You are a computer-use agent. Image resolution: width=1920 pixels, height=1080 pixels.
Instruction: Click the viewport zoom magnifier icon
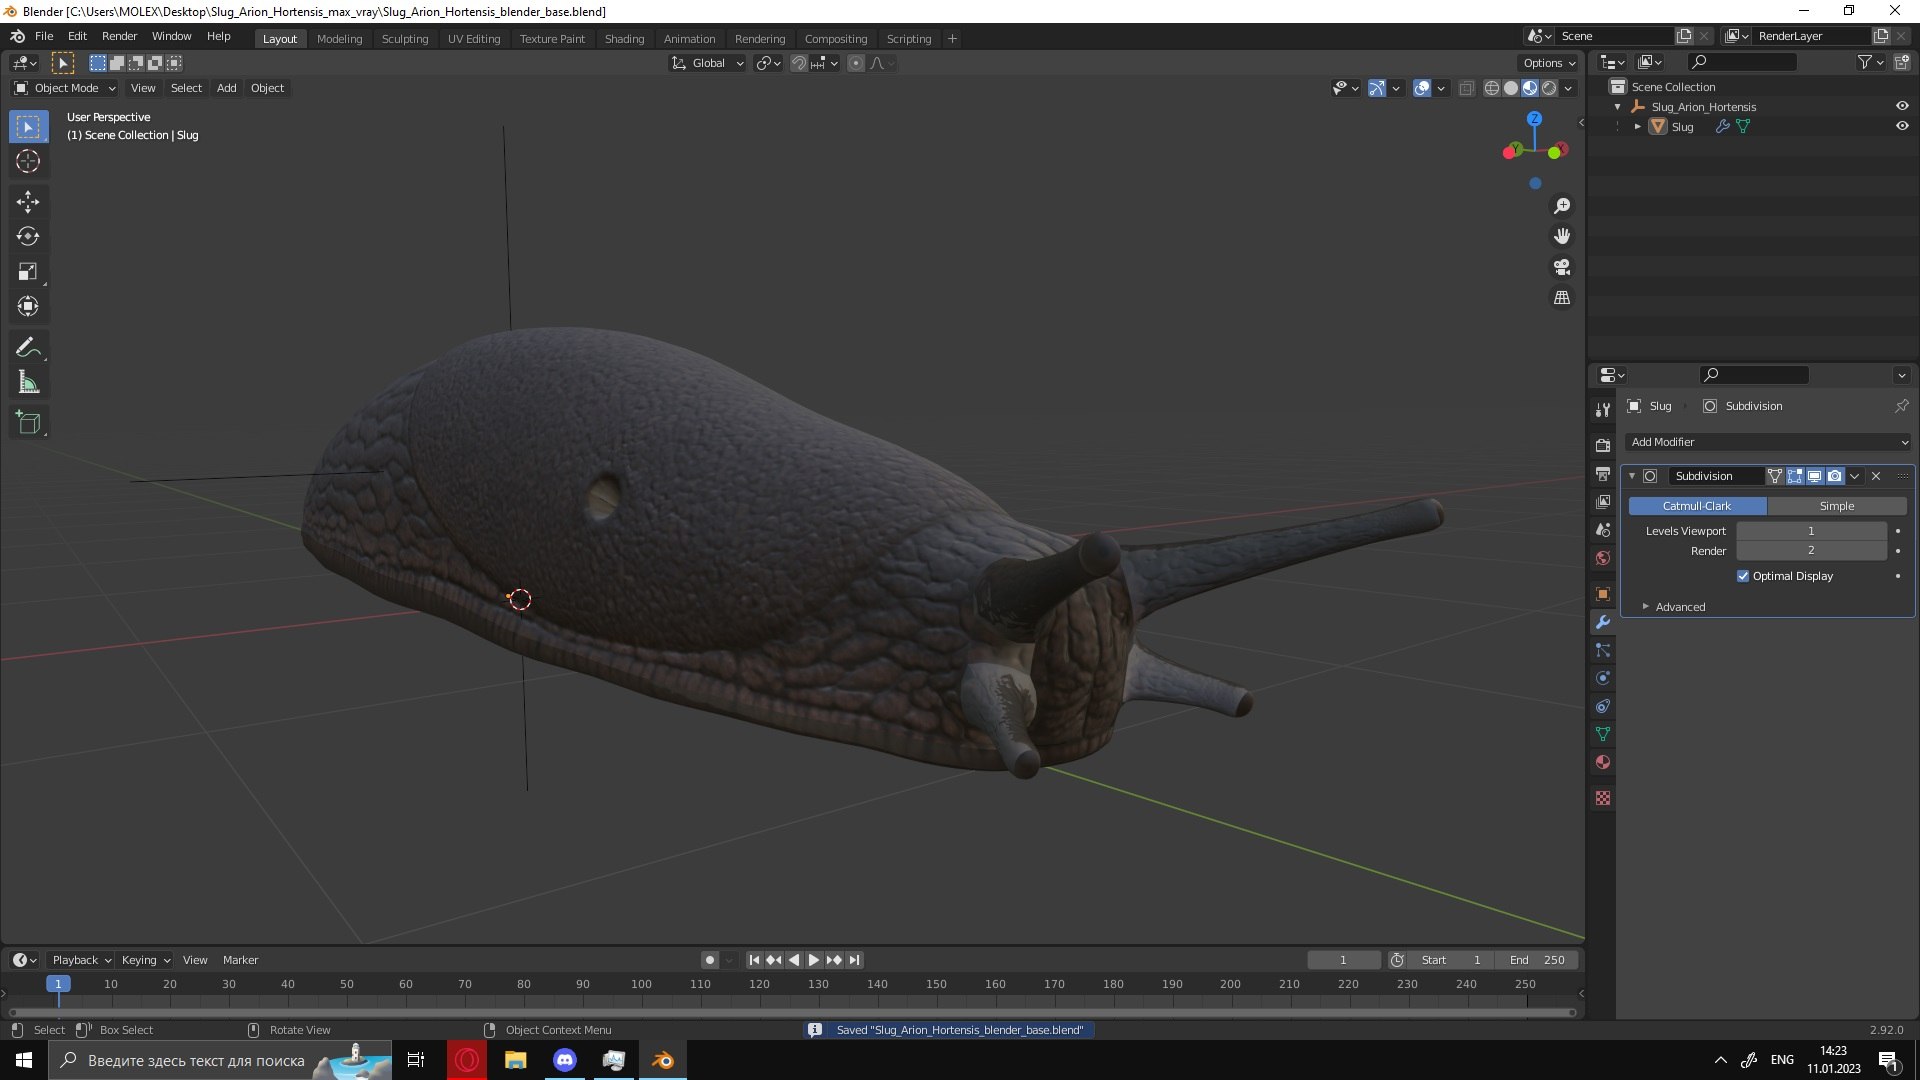[x=1562, y=206]
